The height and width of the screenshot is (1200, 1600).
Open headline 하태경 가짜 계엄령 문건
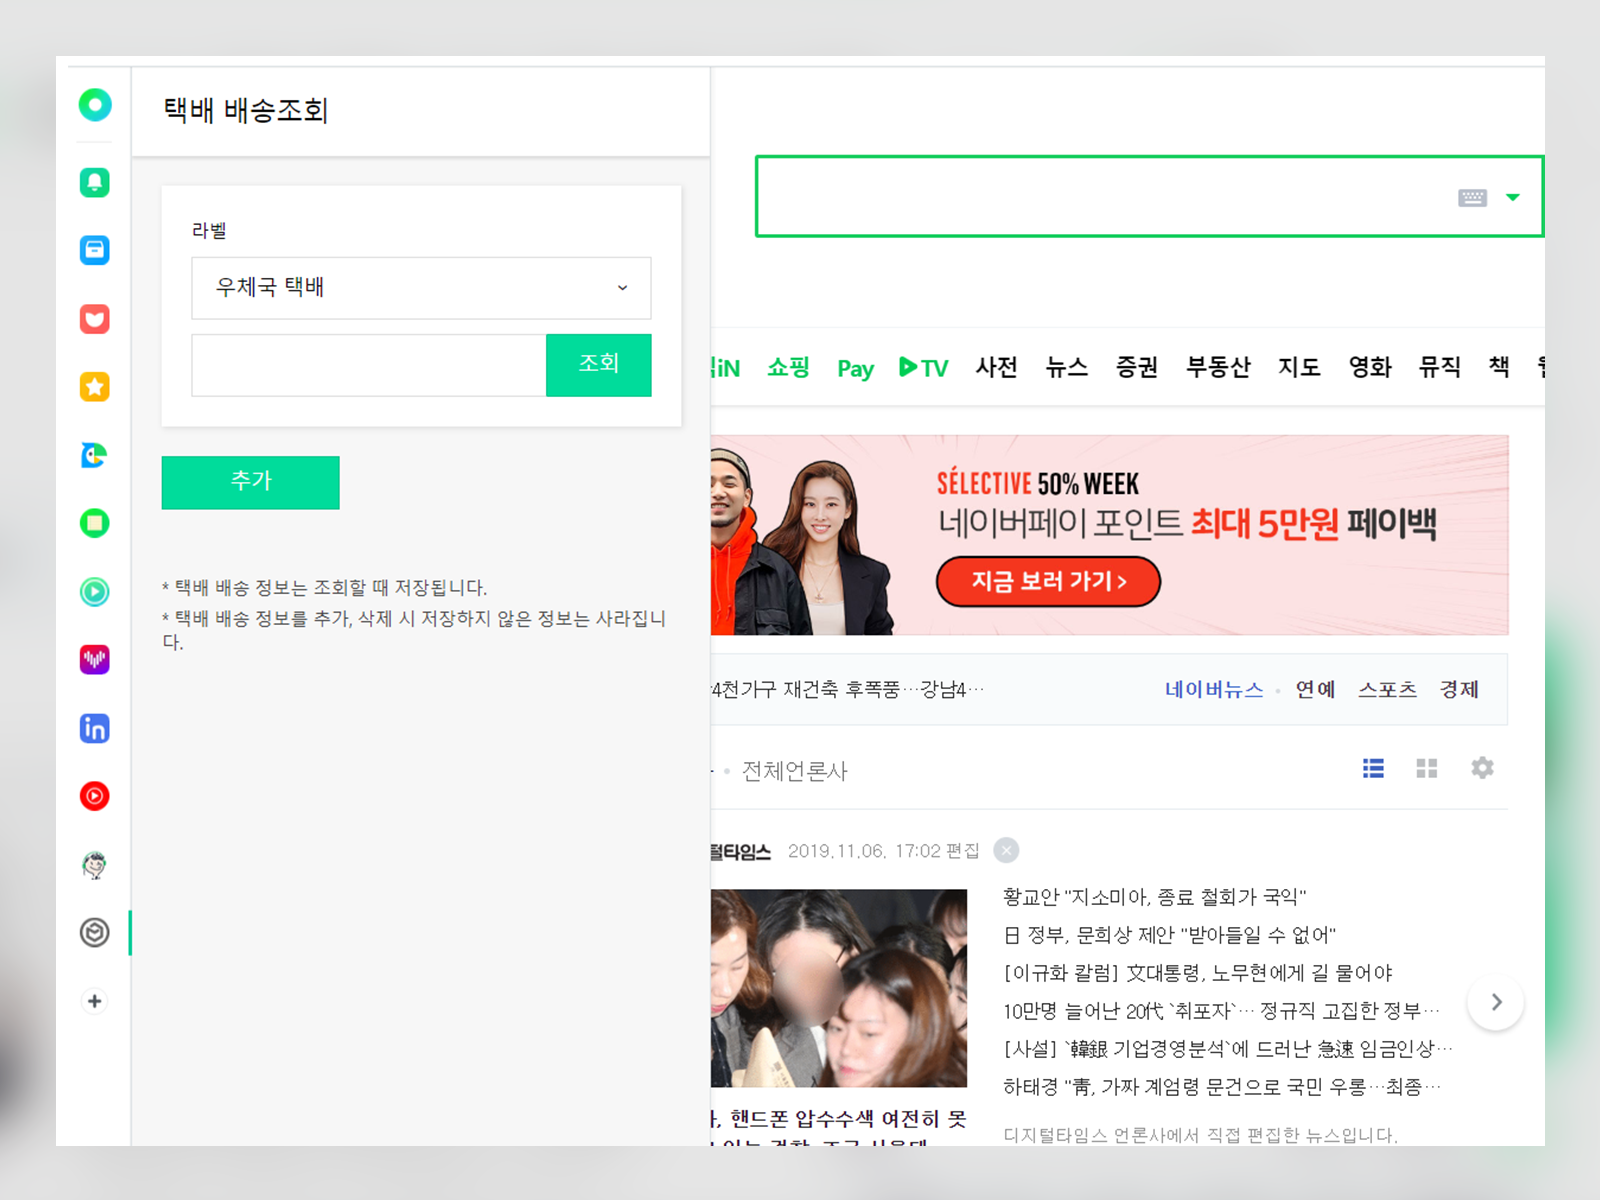click(x=1222, y=1087)
